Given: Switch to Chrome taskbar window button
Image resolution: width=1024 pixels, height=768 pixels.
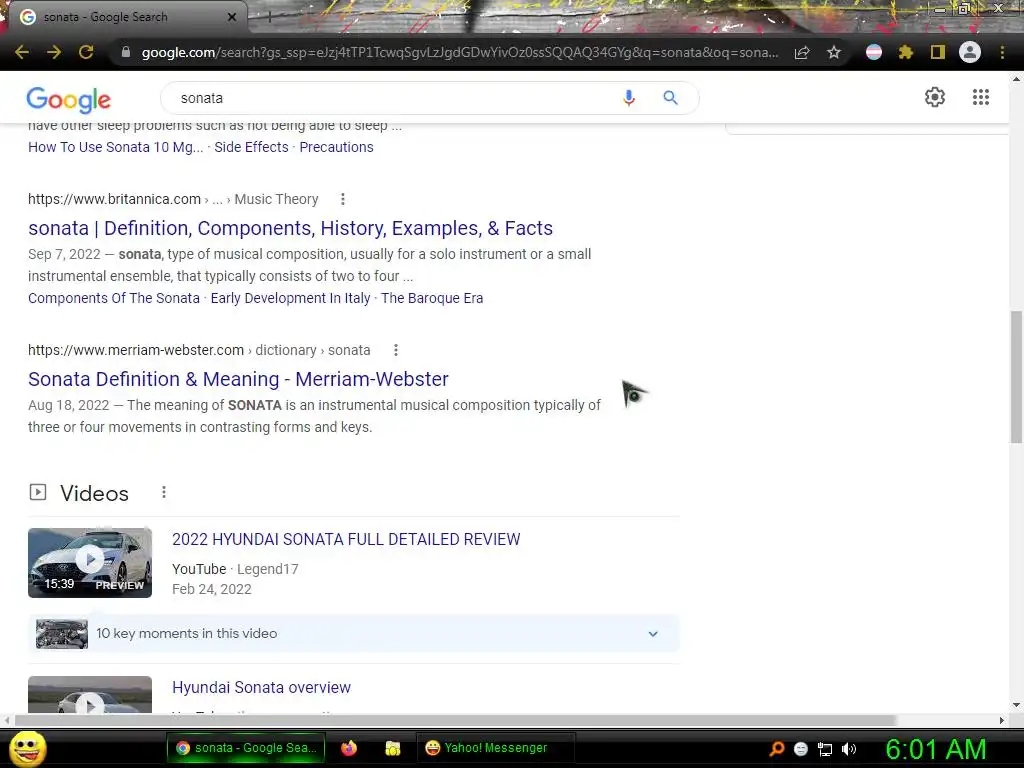Looking at the screenshot, I should [246, 748].
